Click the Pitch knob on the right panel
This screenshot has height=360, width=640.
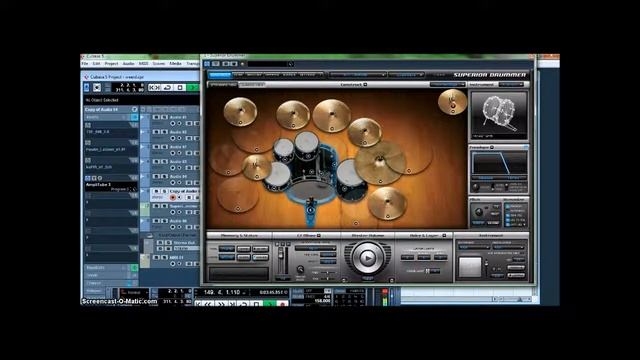coord(479,212)
